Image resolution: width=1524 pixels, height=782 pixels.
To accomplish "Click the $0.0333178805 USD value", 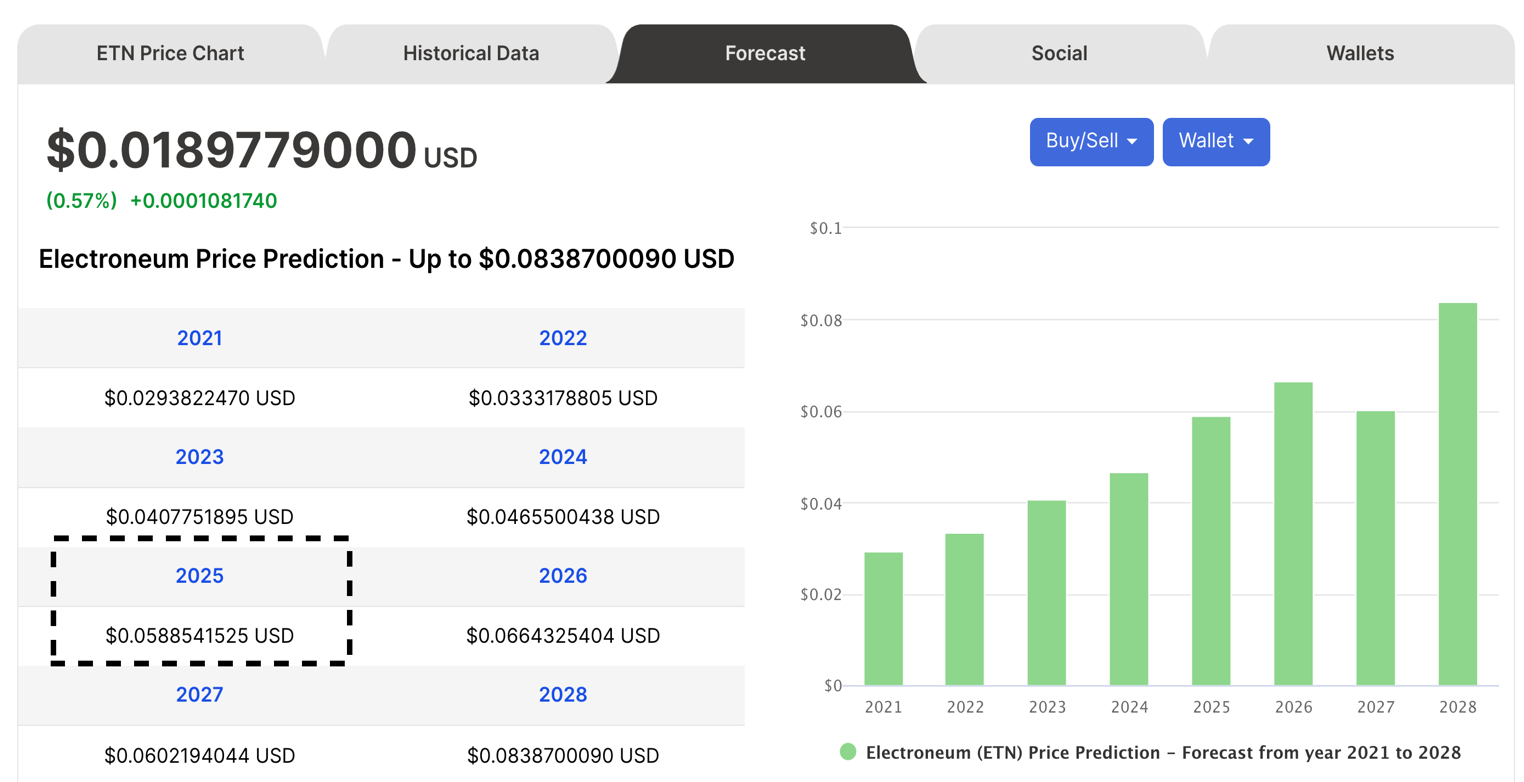I will point(563,398).
